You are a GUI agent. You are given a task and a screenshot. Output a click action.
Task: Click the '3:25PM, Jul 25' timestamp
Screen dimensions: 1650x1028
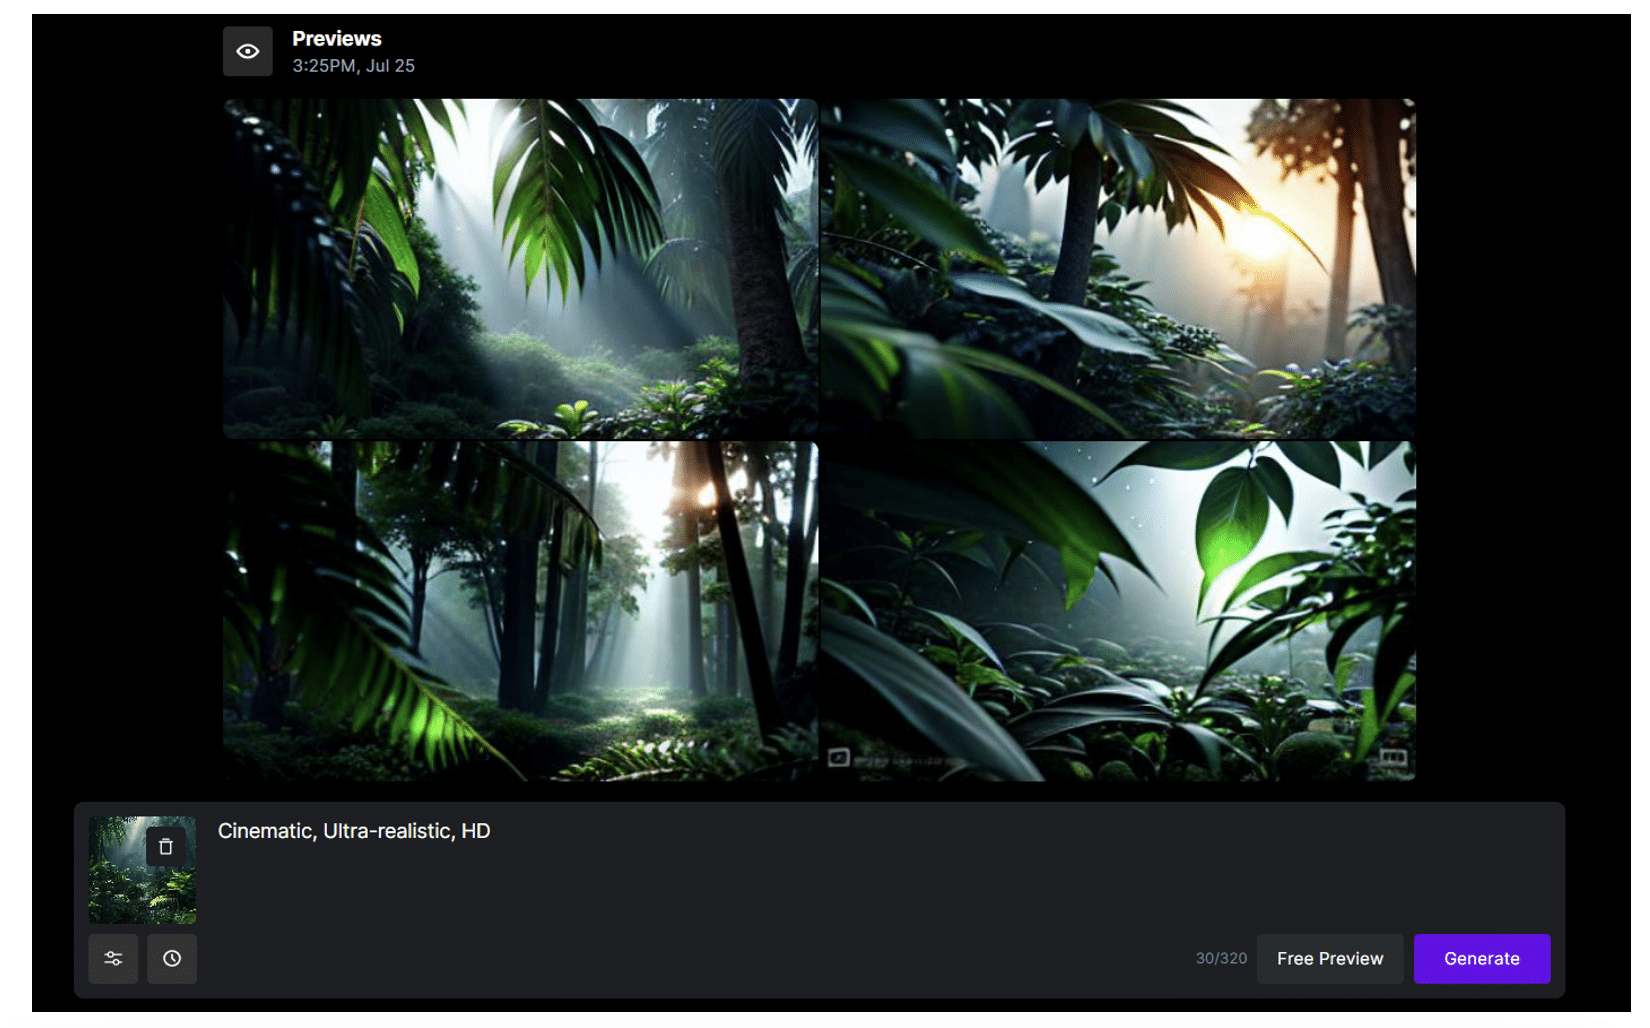coord(353,66)
